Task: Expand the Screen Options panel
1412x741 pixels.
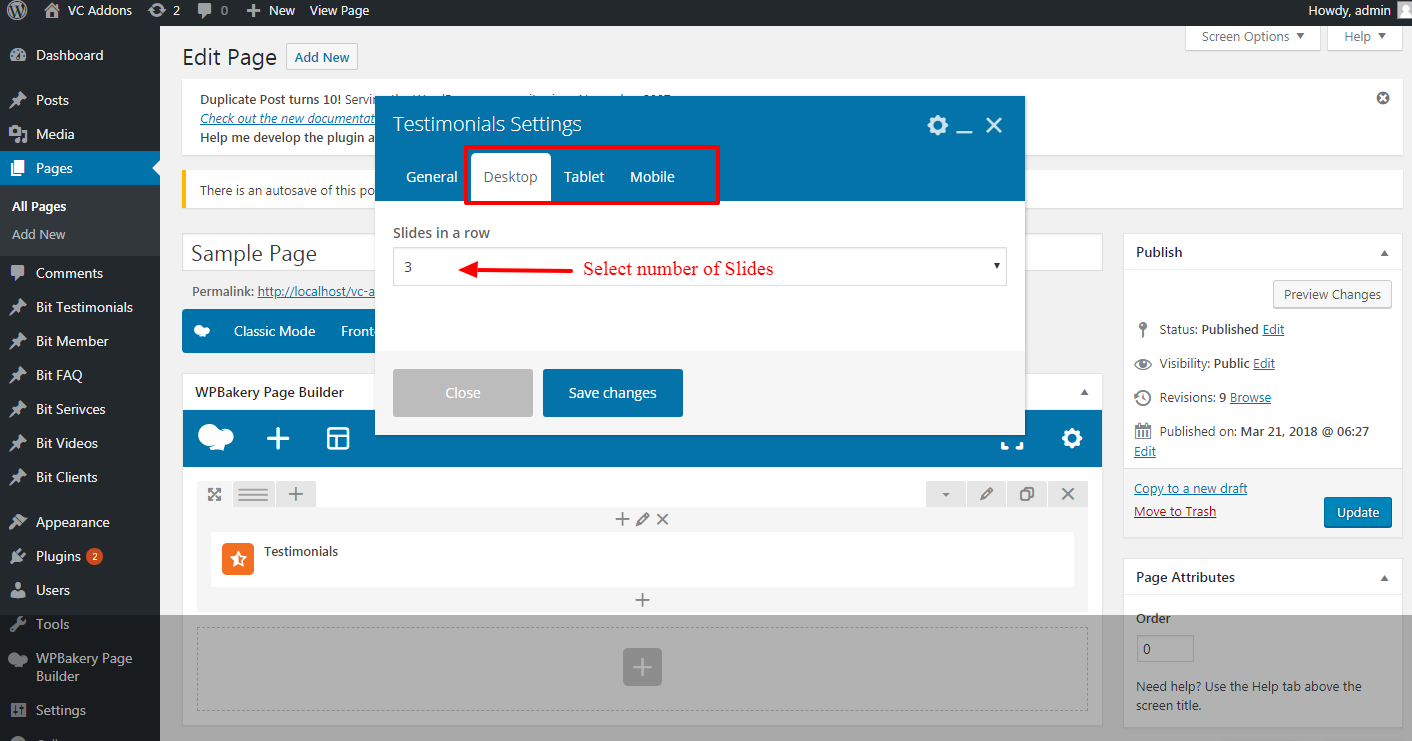Action: tap(1252, 37)
